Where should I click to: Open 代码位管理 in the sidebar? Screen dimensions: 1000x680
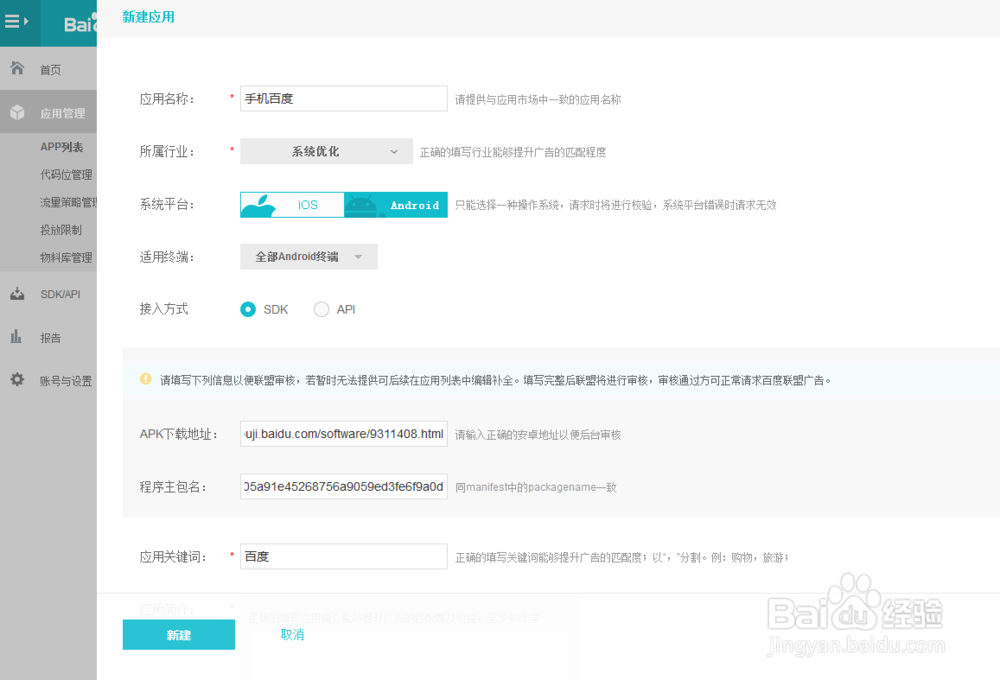coord(64,173)
